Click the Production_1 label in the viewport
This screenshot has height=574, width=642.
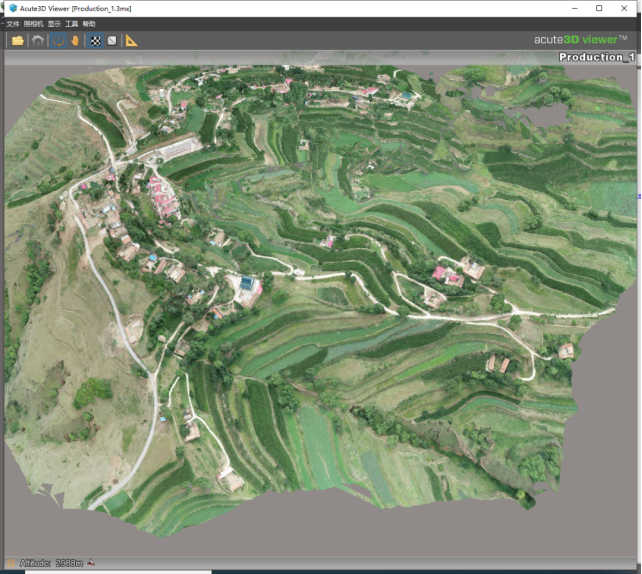pyautogui.click(x=596, y=57)
